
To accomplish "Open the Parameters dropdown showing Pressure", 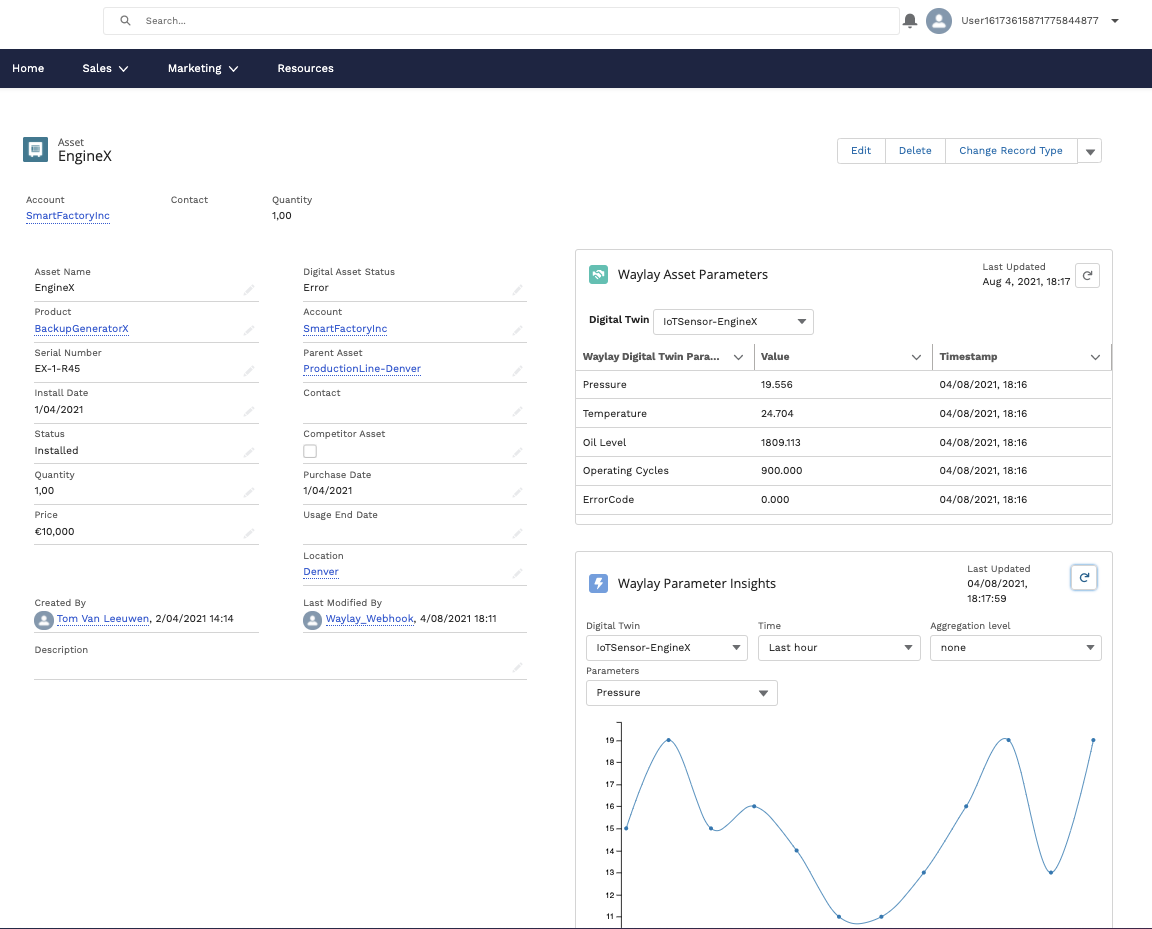I will (682, 693).
